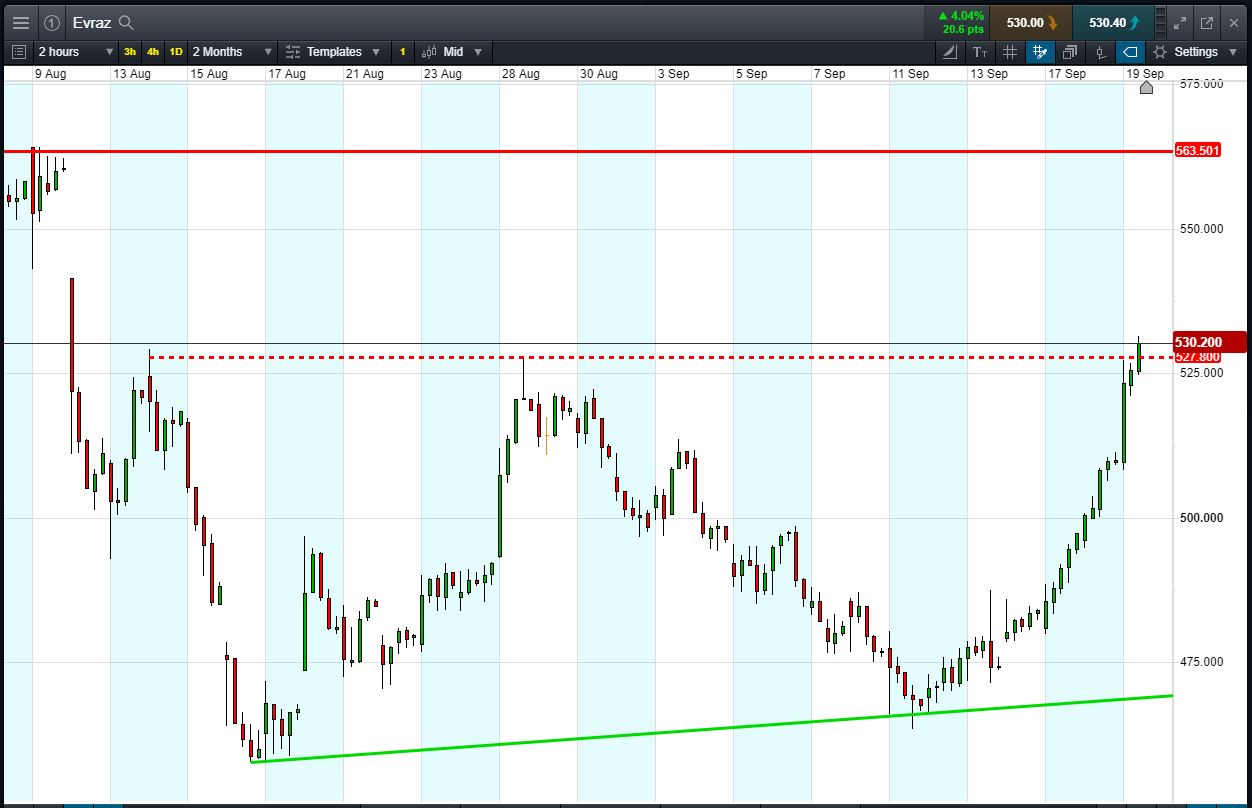
Task: Click the yellow 1 layout button
Action: tap(402, 52)
